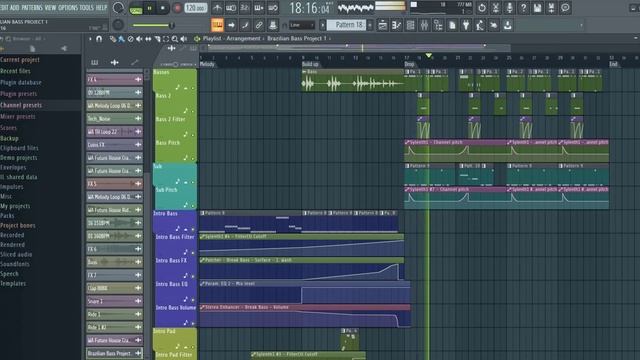Toggle overdub blend recording icon
The width and height of the screenshot is (640, 360).
[259, 8]
